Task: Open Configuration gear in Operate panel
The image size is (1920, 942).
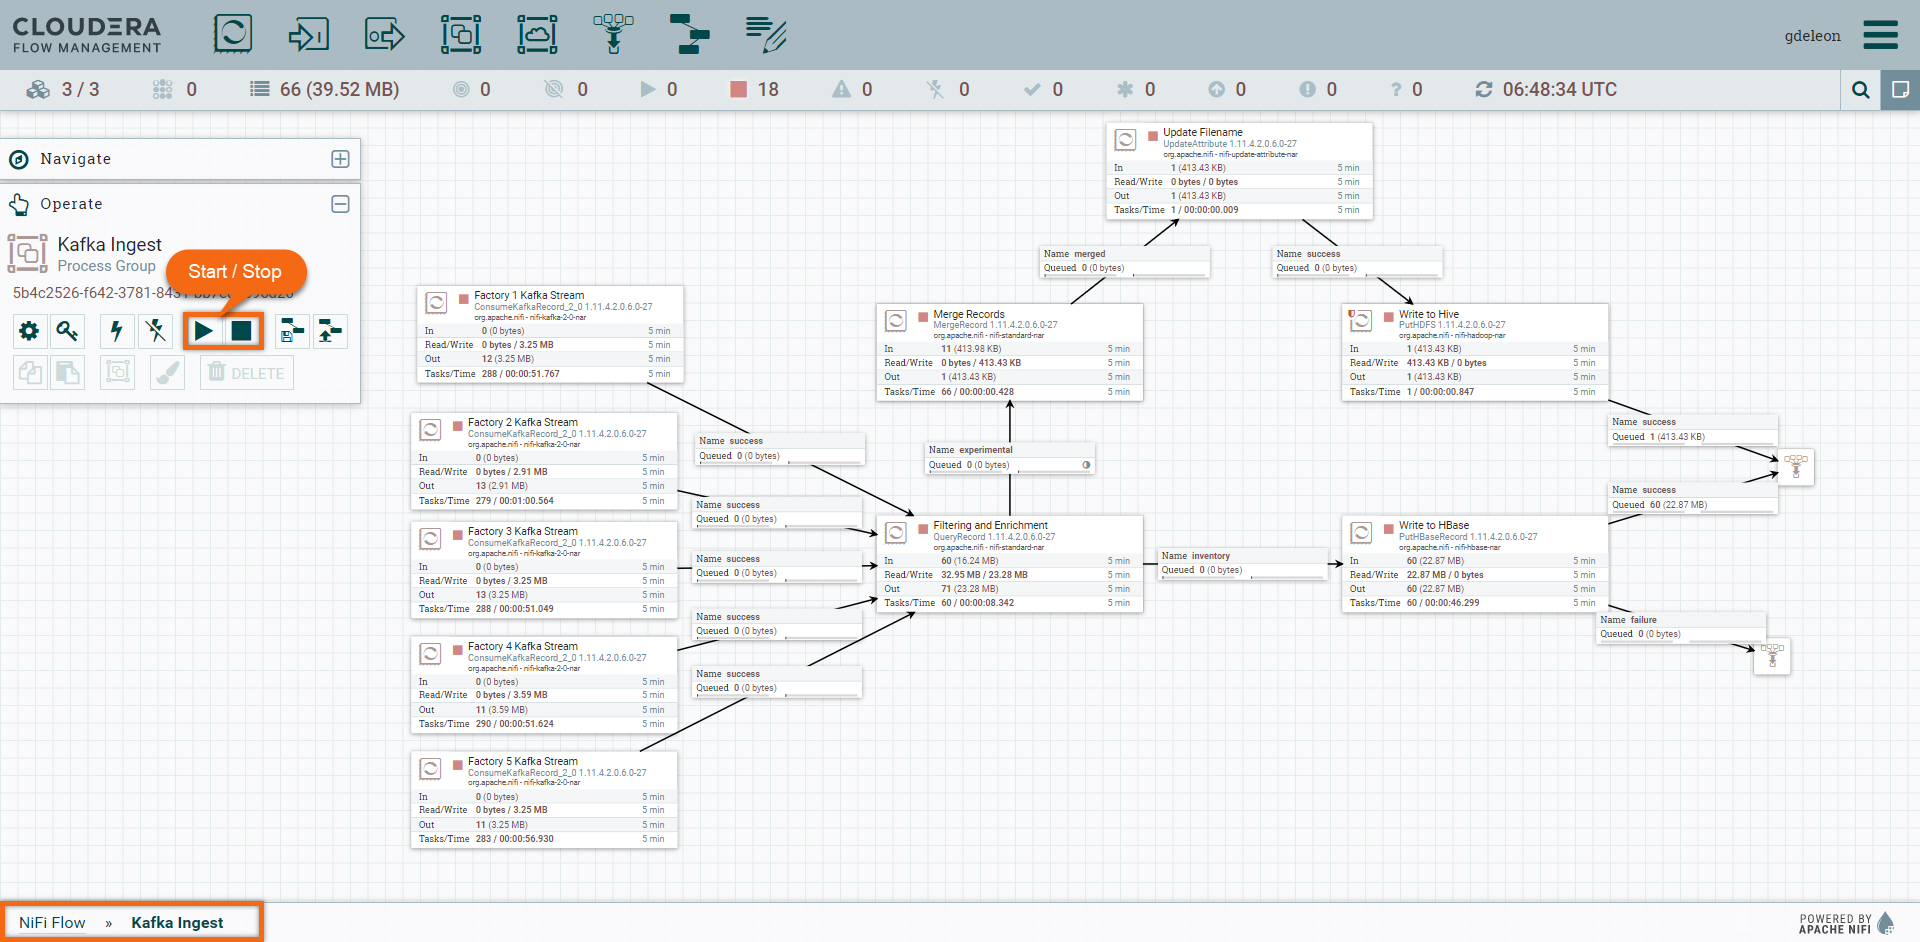Action: [29, 331]
